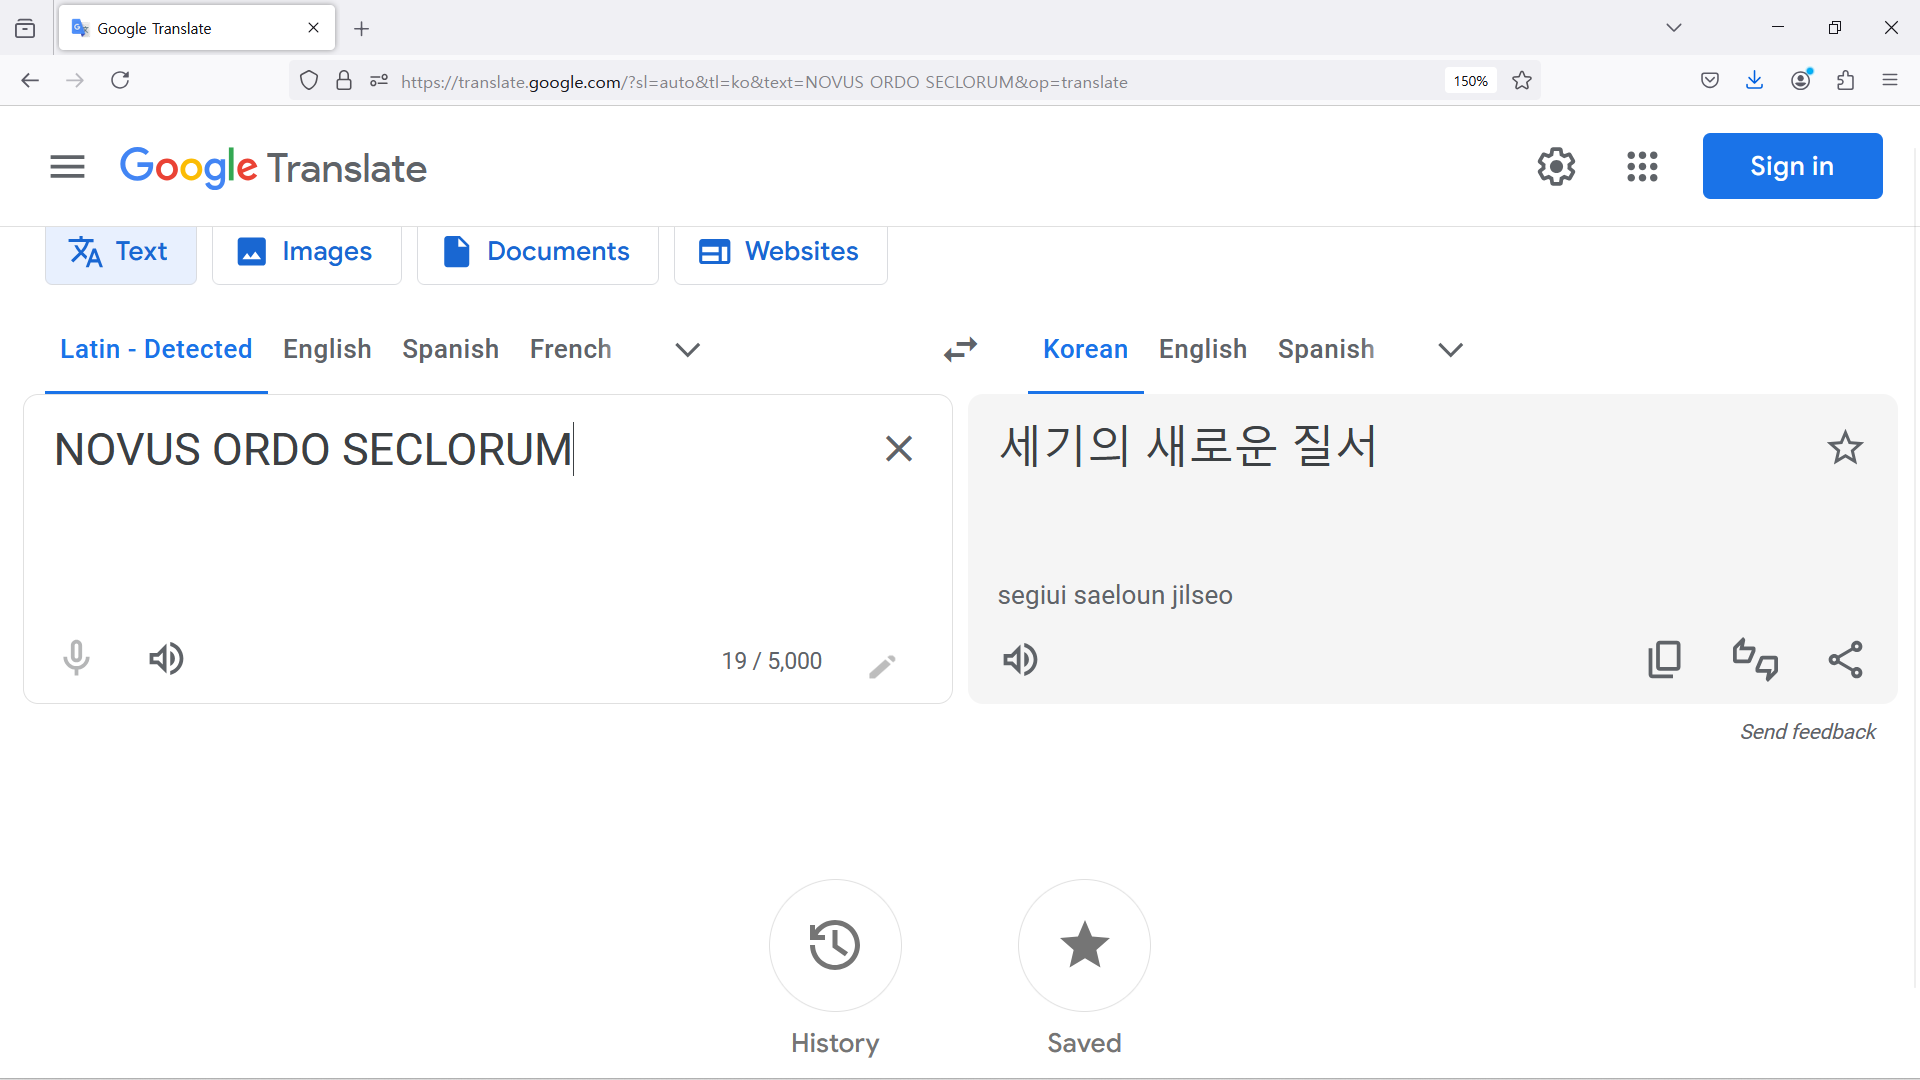Switch to Websites translation tab

(x=780, y=252)
